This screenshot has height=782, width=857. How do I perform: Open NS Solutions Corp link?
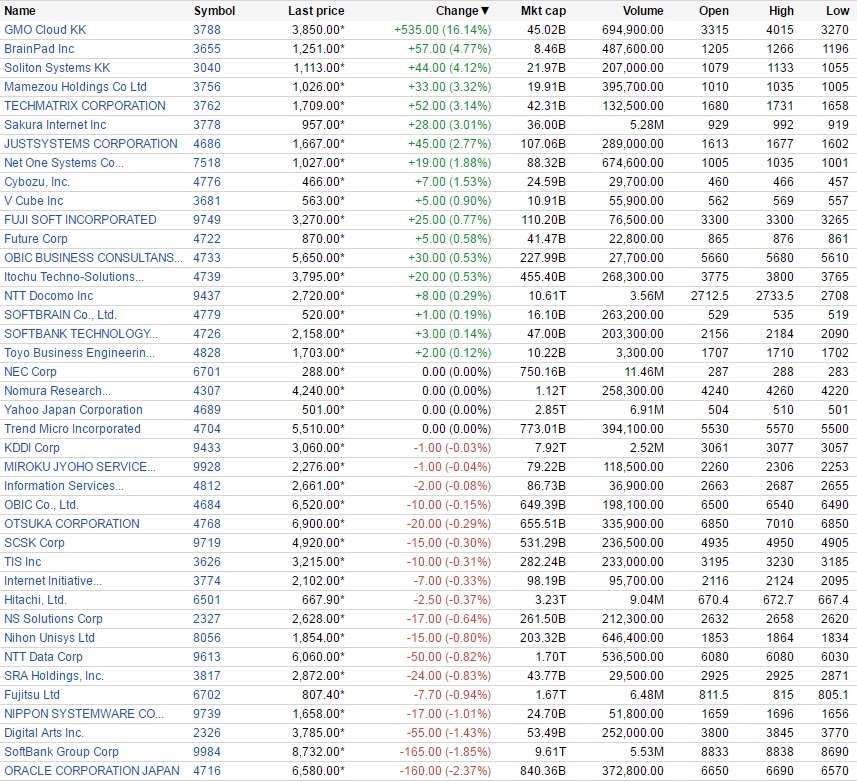(53, 619)
